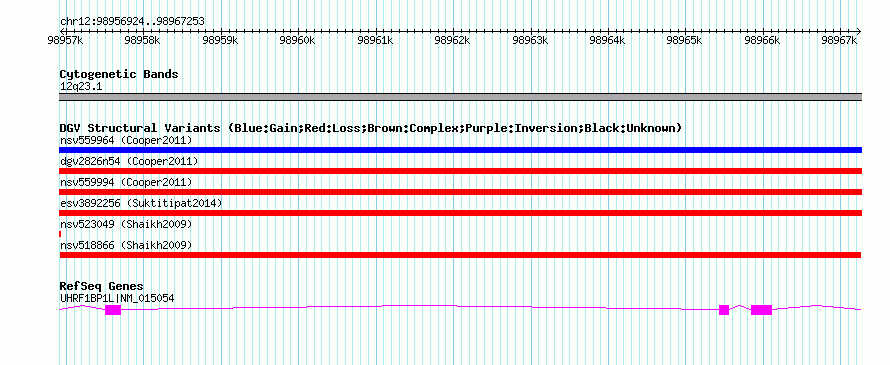Click ruler position 98964k
The width and height of the screenshot is (890, 365).
tap(608, 40)
